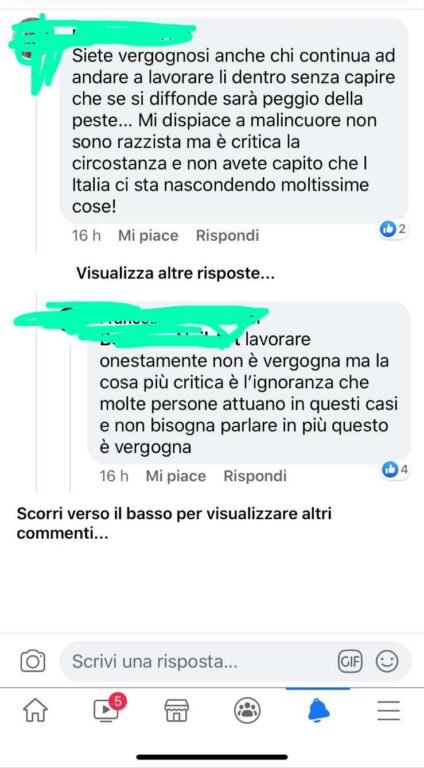Tap the first comment's 16 h timestamp

pos(86,236)
